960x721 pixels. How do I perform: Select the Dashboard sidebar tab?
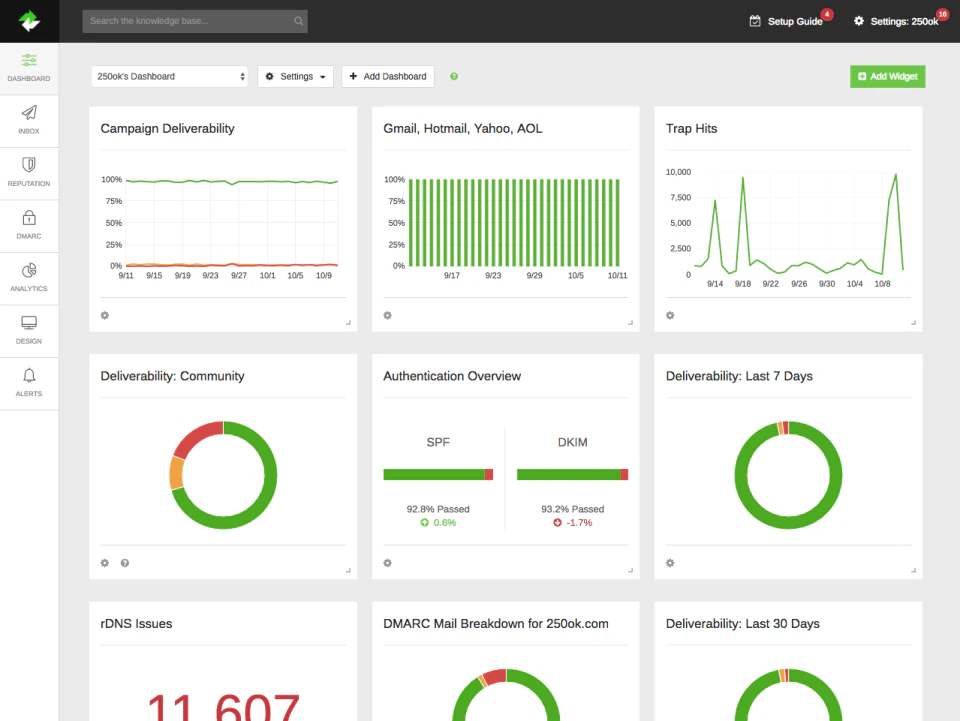point(29,67)
